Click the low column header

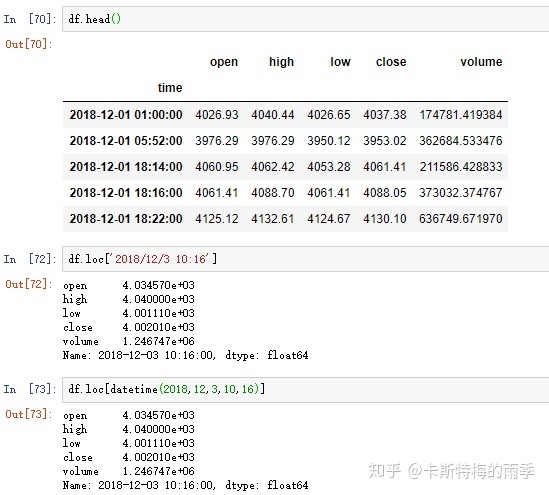[340, 62]
